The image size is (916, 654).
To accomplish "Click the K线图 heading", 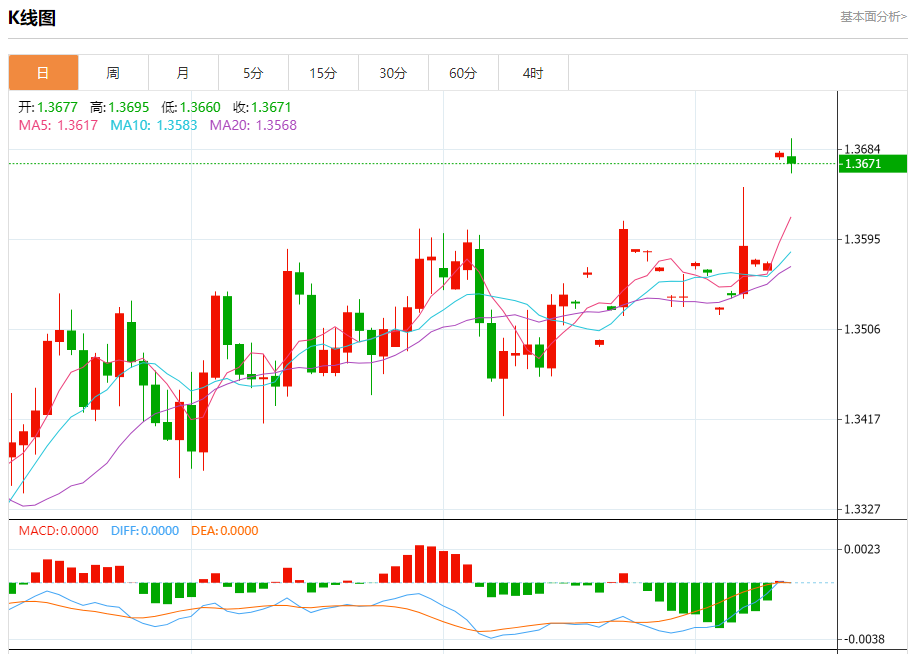I will pyautogui.click(x=32, y=18).
